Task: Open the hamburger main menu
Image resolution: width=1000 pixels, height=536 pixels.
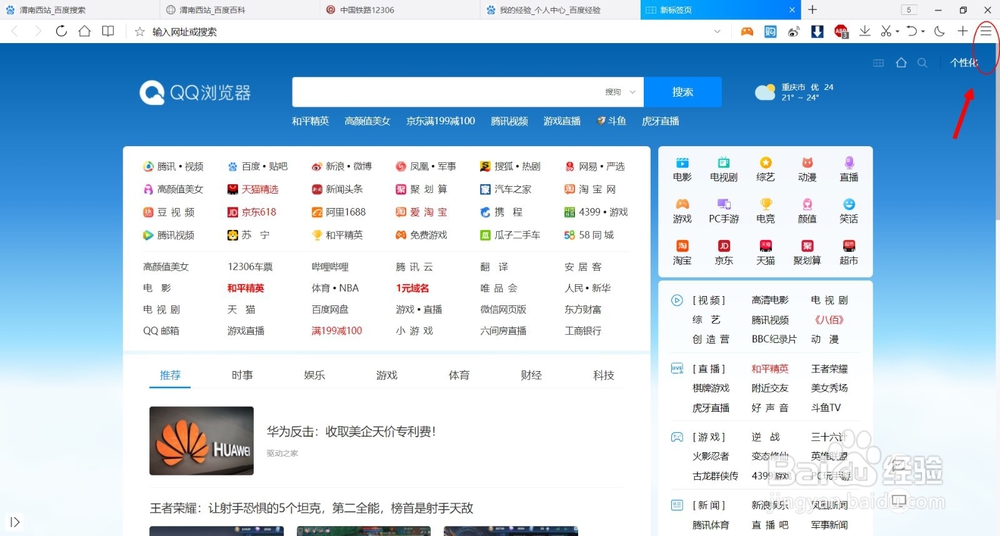Action: click(x=986, y=31)
